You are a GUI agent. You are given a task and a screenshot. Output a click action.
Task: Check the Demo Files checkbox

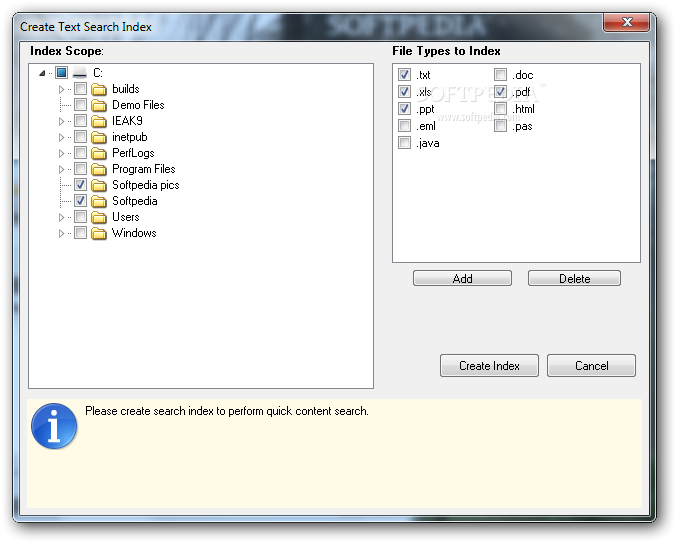[80, 104]
